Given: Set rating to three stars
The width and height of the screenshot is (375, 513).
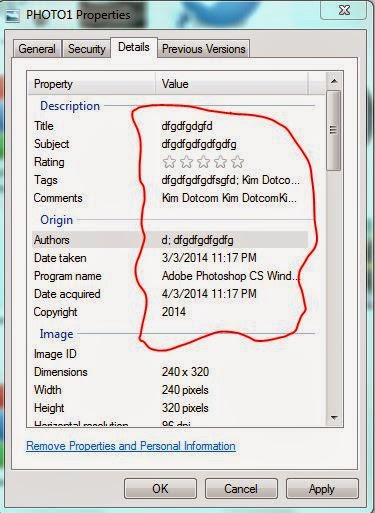Looking at the screenshot, I should coord(203,162).
